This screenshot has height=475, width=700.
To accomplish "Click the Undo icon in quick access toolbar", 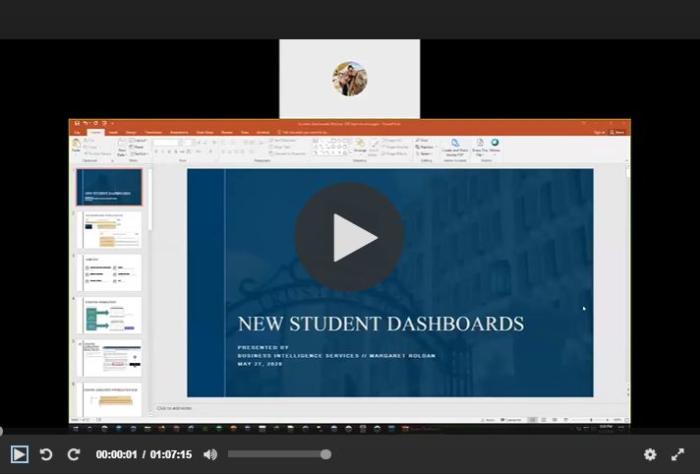I will [x=86, y=123].
